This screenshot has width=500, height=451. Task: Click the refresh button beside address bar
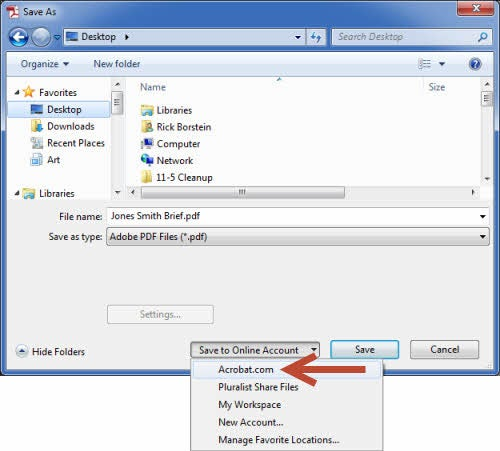(316, 37)
